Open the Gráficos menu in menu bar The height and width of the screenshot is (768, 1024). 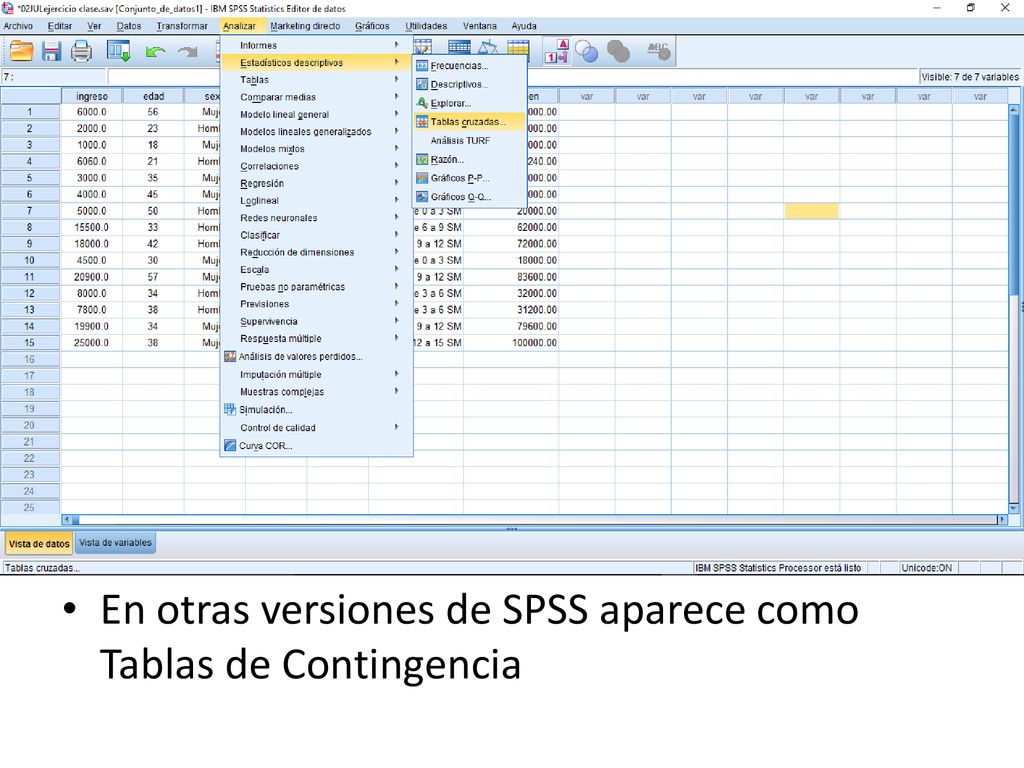click(372, 26)
